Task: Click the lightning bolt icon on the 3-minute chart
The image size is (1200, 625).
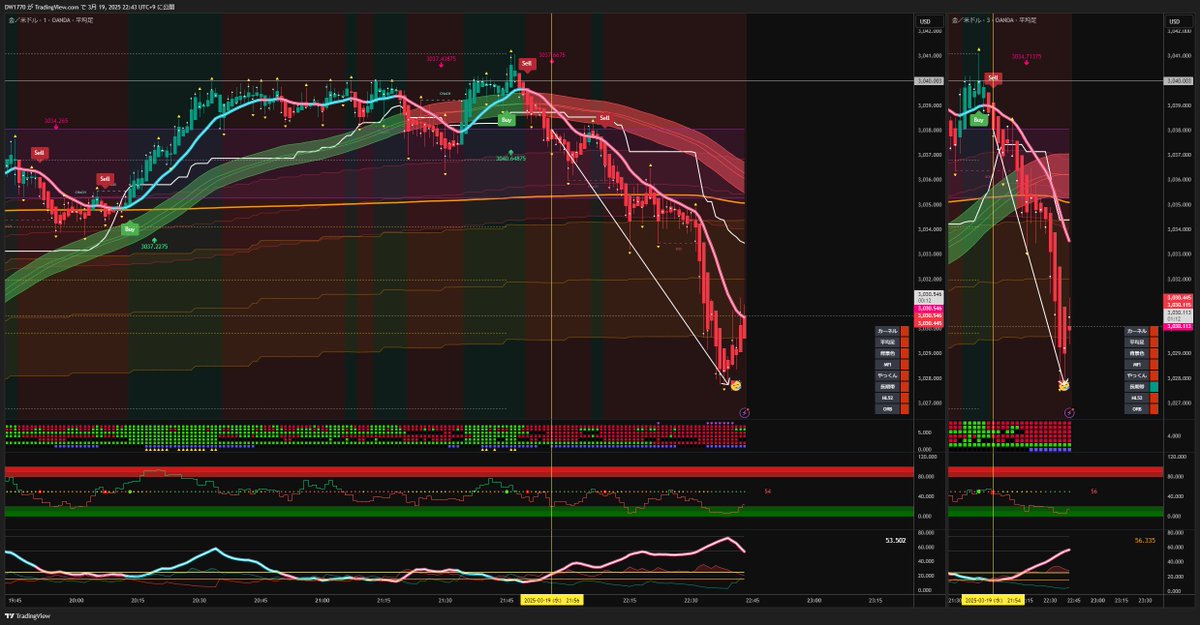Action: 1069,411
